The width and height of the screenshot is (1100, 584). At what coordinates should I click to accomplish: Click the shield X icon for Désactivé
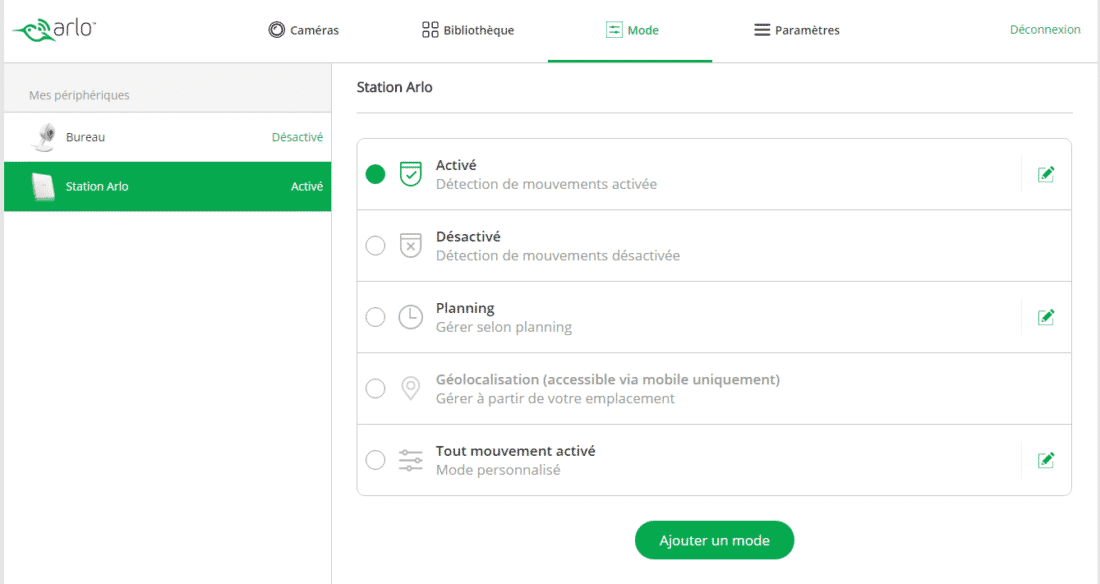410,246
